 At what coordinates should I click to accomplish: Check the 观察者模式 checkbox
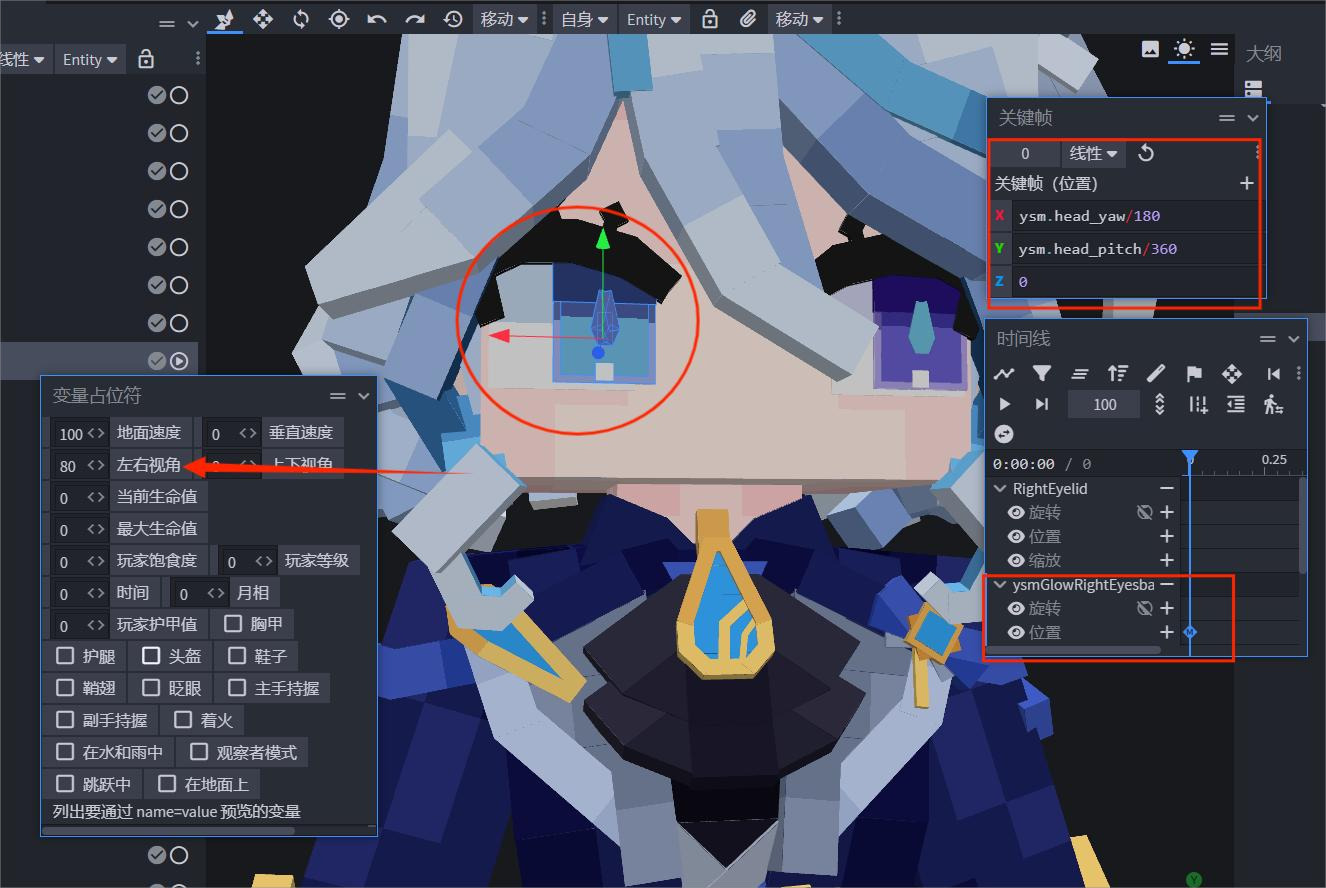pyautogui.click(x=199, y=752)
